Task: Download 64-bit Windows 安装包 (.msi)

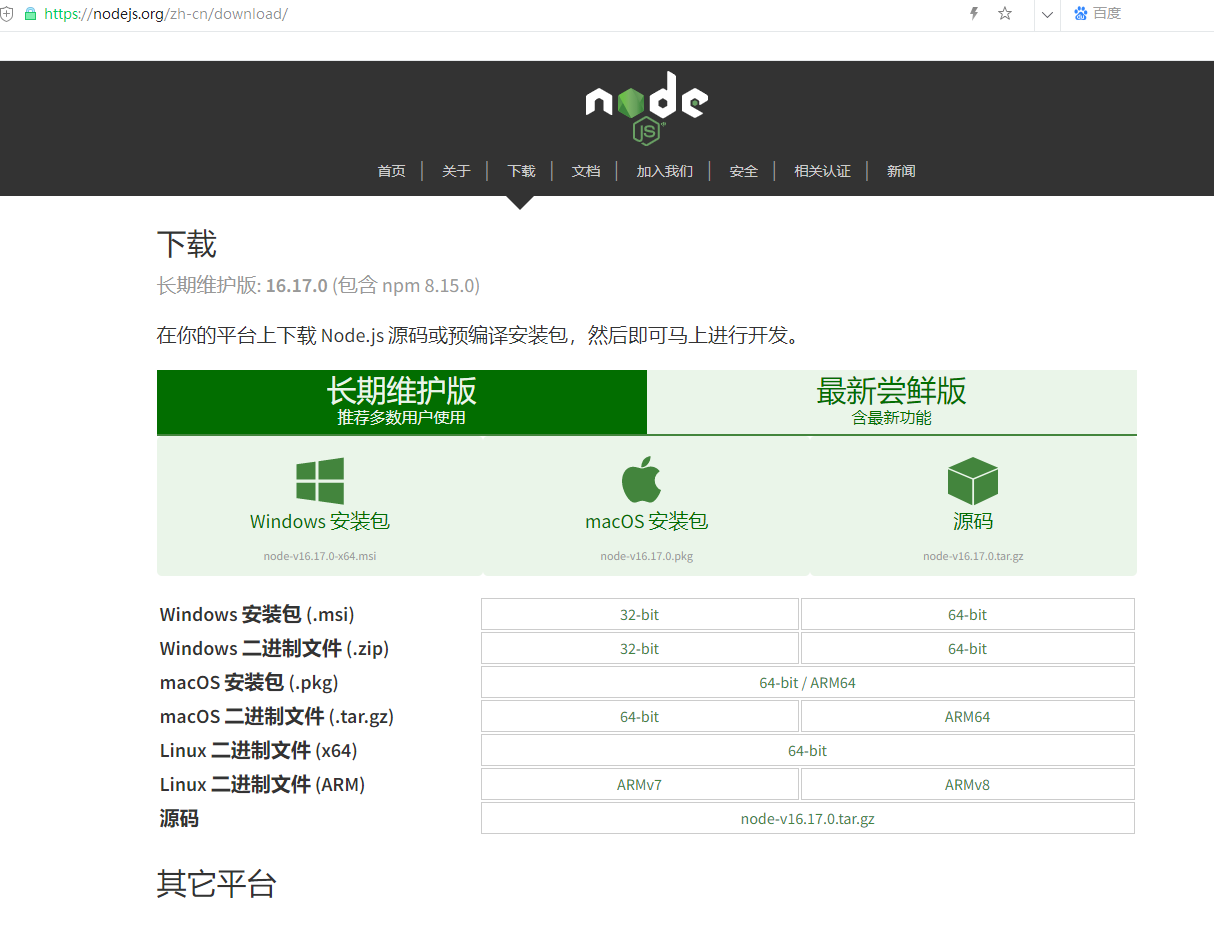Action: pyautogui.click(x=968, y=614)
